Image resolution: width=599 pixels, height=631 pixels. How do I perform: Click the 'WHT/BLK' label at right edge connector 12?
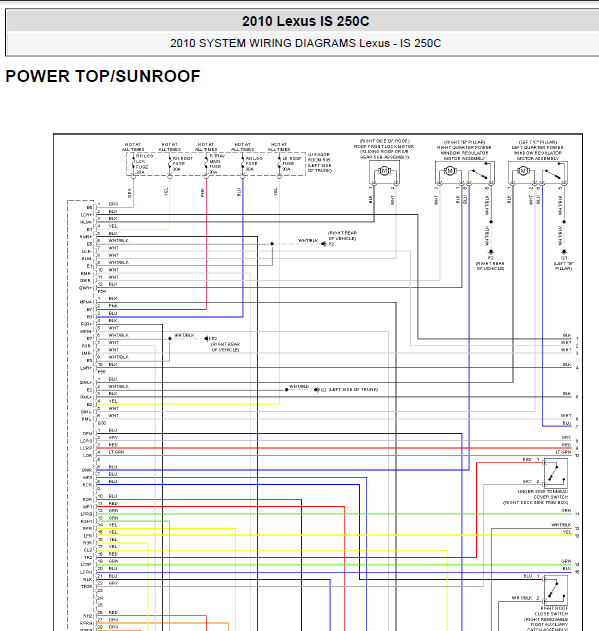[561, 525]
